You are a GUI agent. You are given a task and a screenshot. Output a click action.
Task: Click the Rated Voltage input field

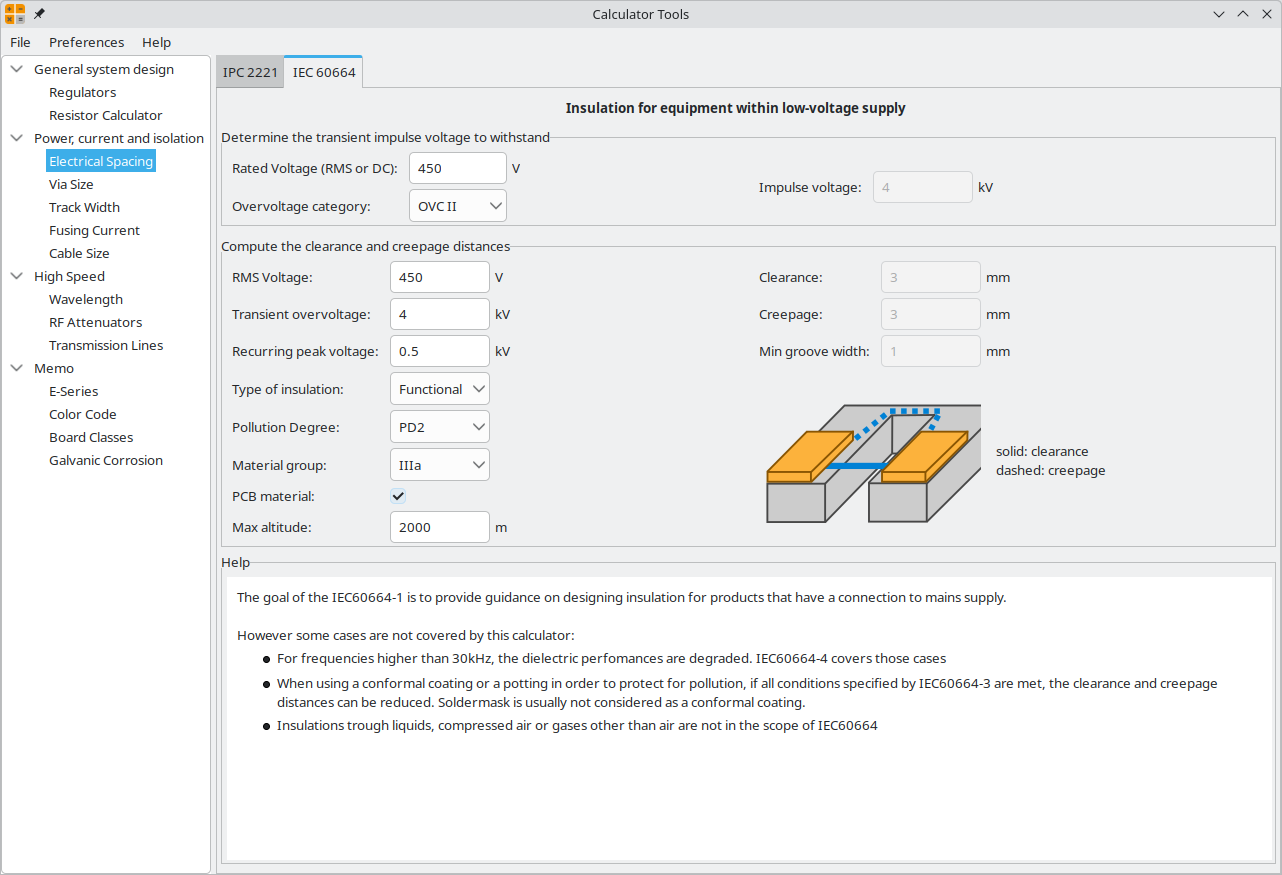458,168
